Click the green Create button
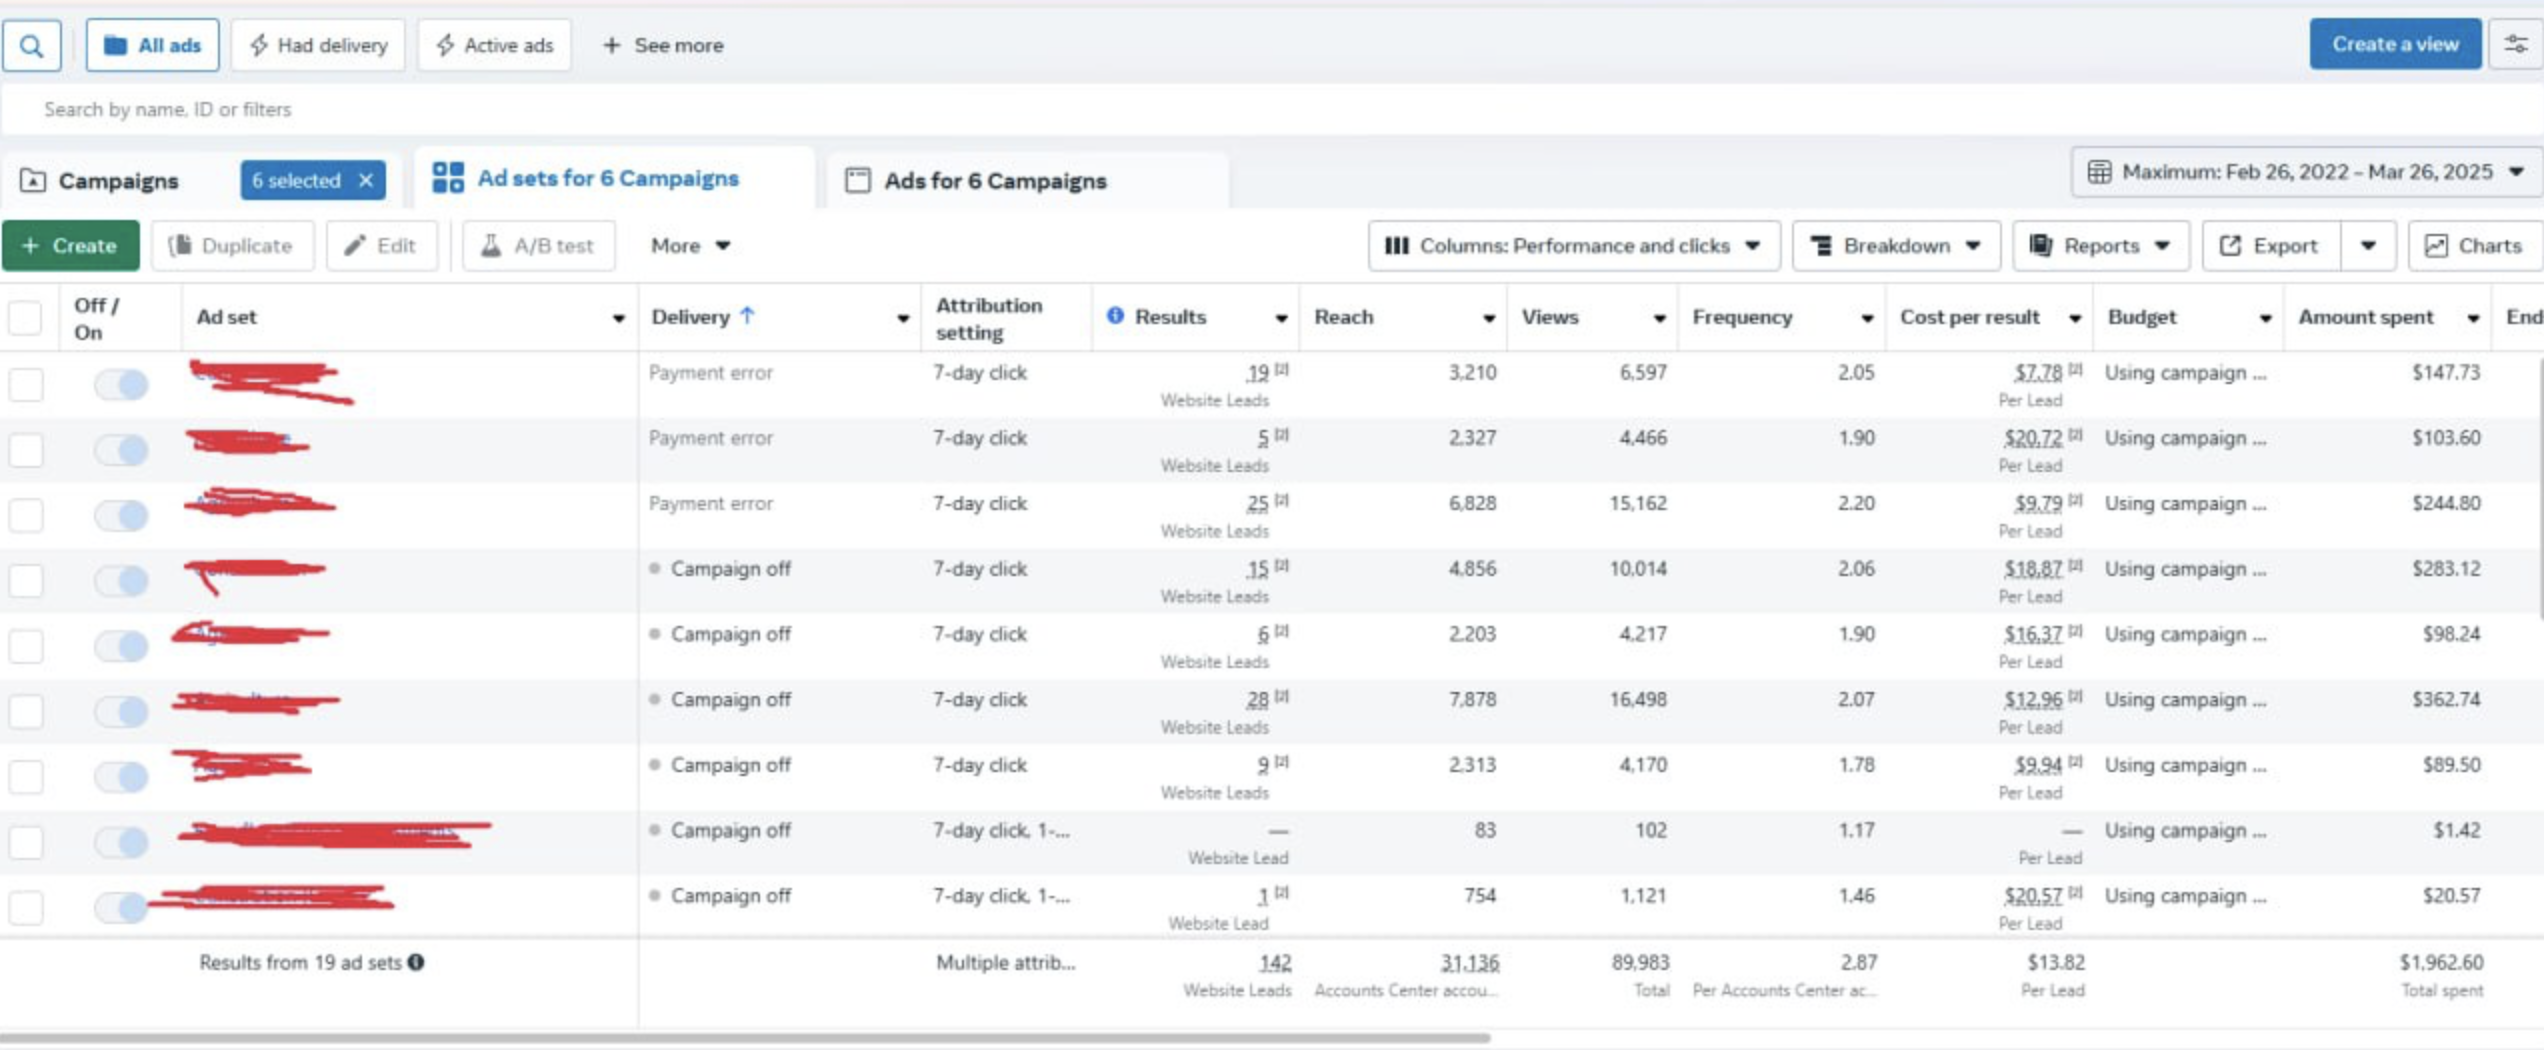The width and height of the screenshot is (2544, 1050). (70, 246)
